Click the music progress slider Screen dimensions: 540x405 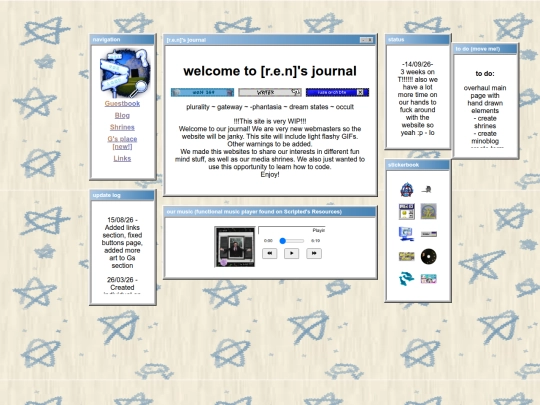click(292, 241)
